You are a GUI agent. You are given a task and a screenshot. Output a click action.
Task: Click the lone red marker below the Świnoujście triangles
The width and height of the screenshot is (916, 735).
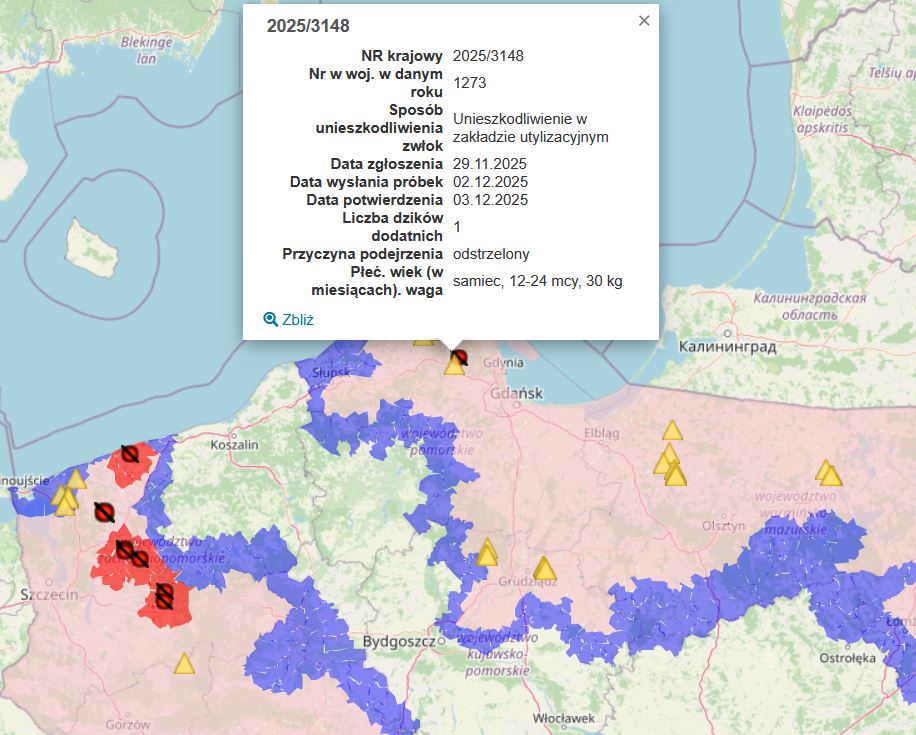(x=103, y=512)
